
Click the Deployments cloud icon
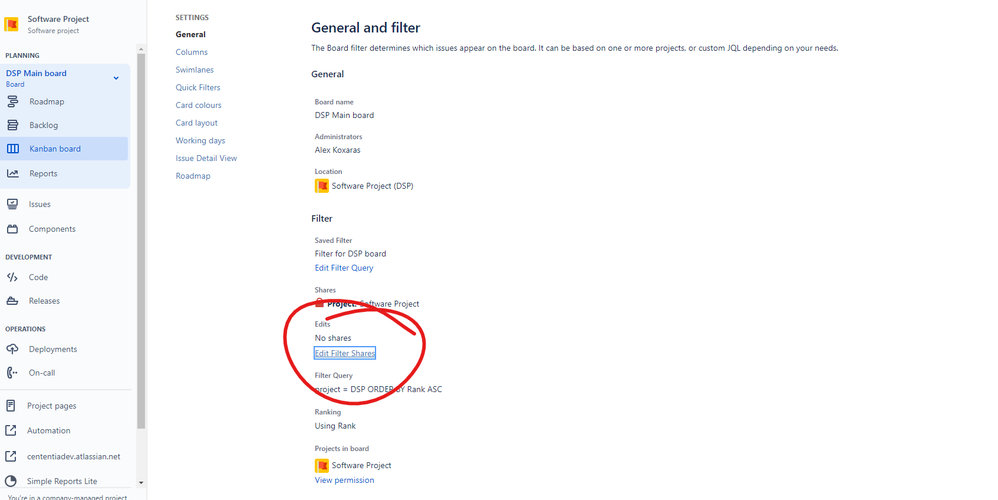(x=12, y=349)
